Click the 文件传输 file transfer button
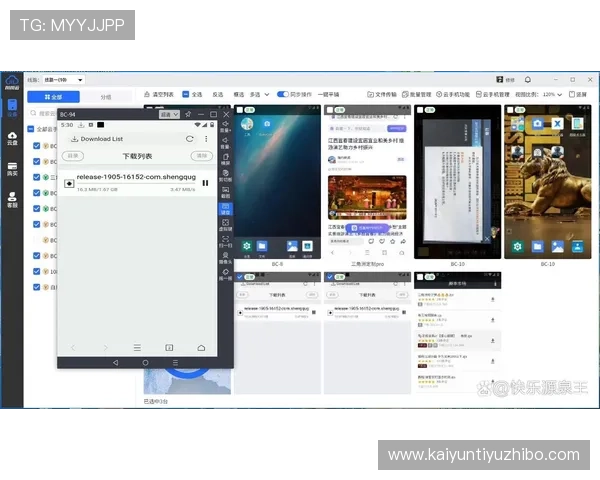Viewport: 600px width, 480px height. click(x=381, y=94)
